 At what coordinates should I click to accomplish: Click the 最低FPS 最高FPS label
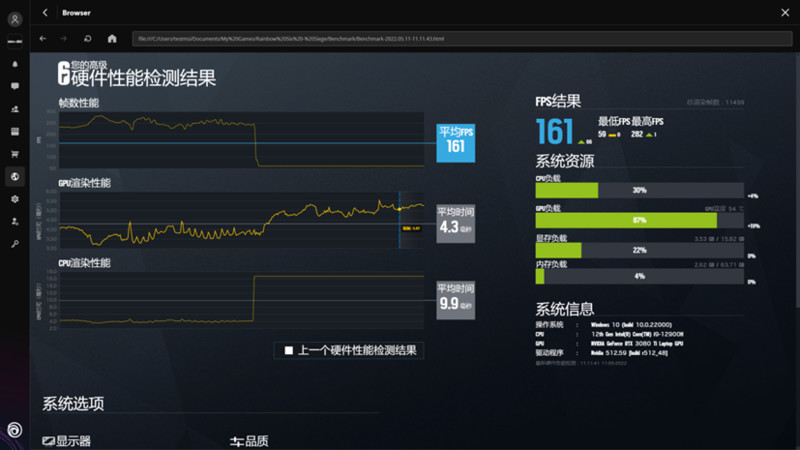(631, 121)
